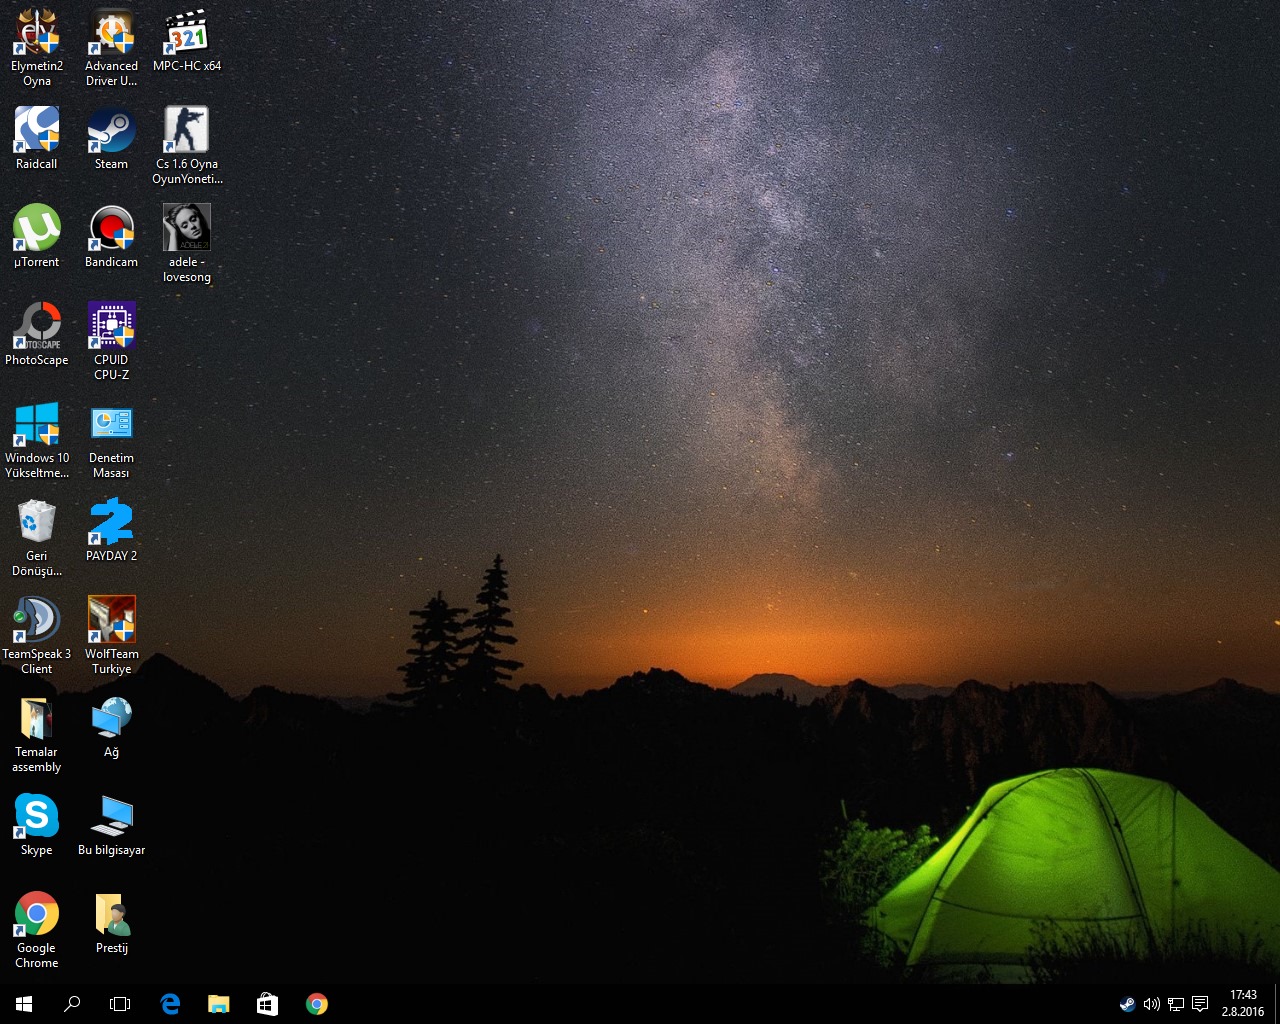Select the Temalar assembly folder
Viewport: 1280px width, 1024px height.
coord(37,733)
